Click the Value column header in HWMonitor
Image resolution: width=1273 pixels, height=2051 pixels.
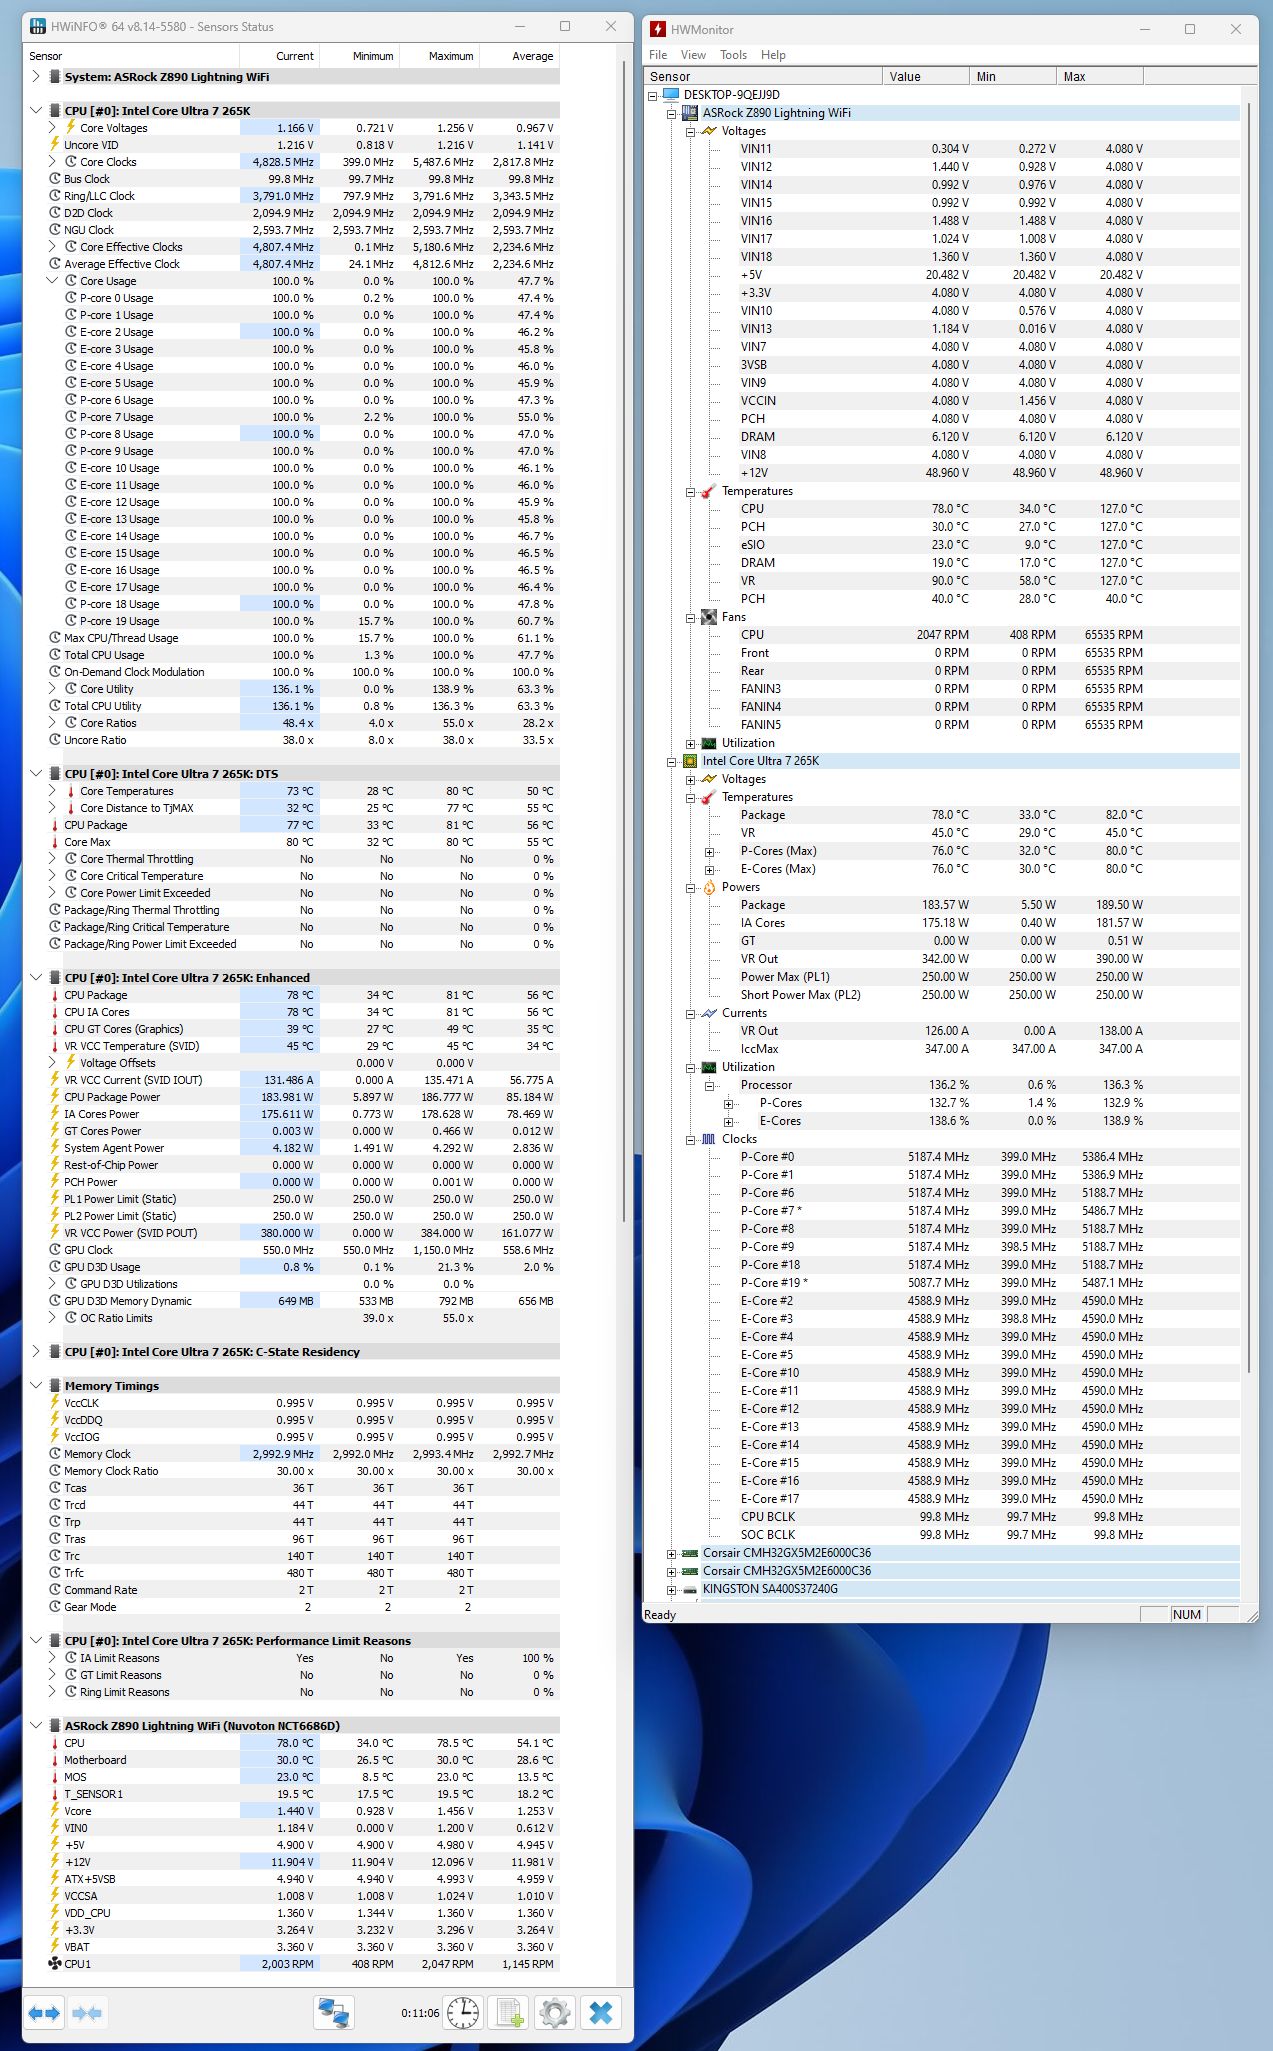click(x=925, y=76)
